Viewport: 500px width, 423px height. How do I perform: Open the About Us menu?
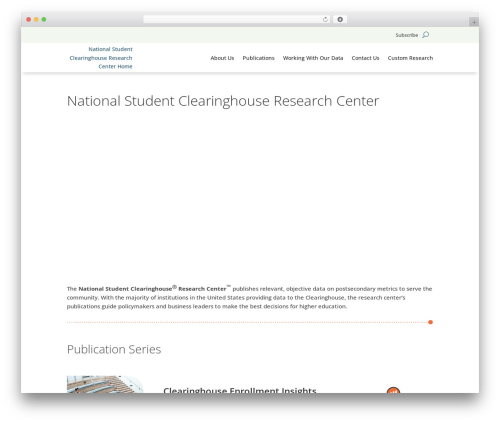(x=222, y=58)
